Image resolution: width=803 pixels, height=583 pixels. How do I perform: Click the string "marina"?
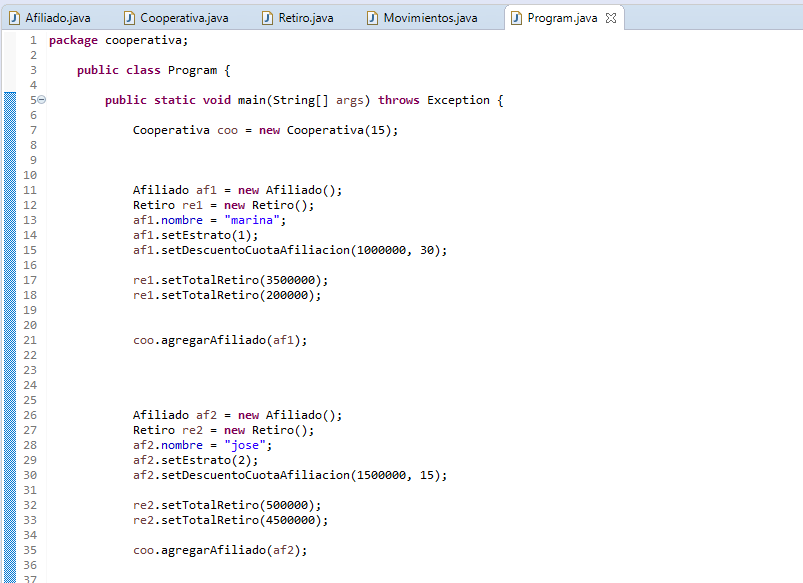[x=251, y=220]
